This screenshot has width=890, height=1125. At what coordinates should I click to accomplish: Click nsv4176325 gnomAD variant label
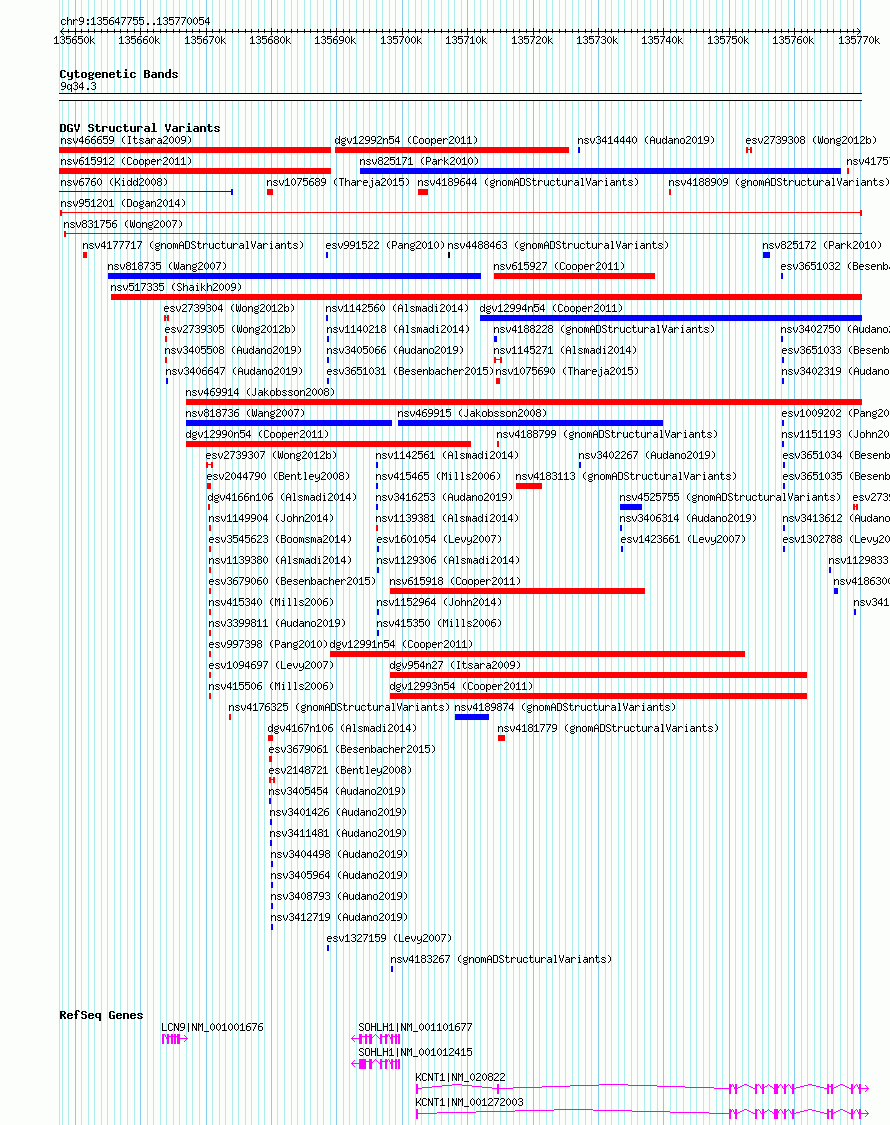pyautogui.click(x=339, y=707)
